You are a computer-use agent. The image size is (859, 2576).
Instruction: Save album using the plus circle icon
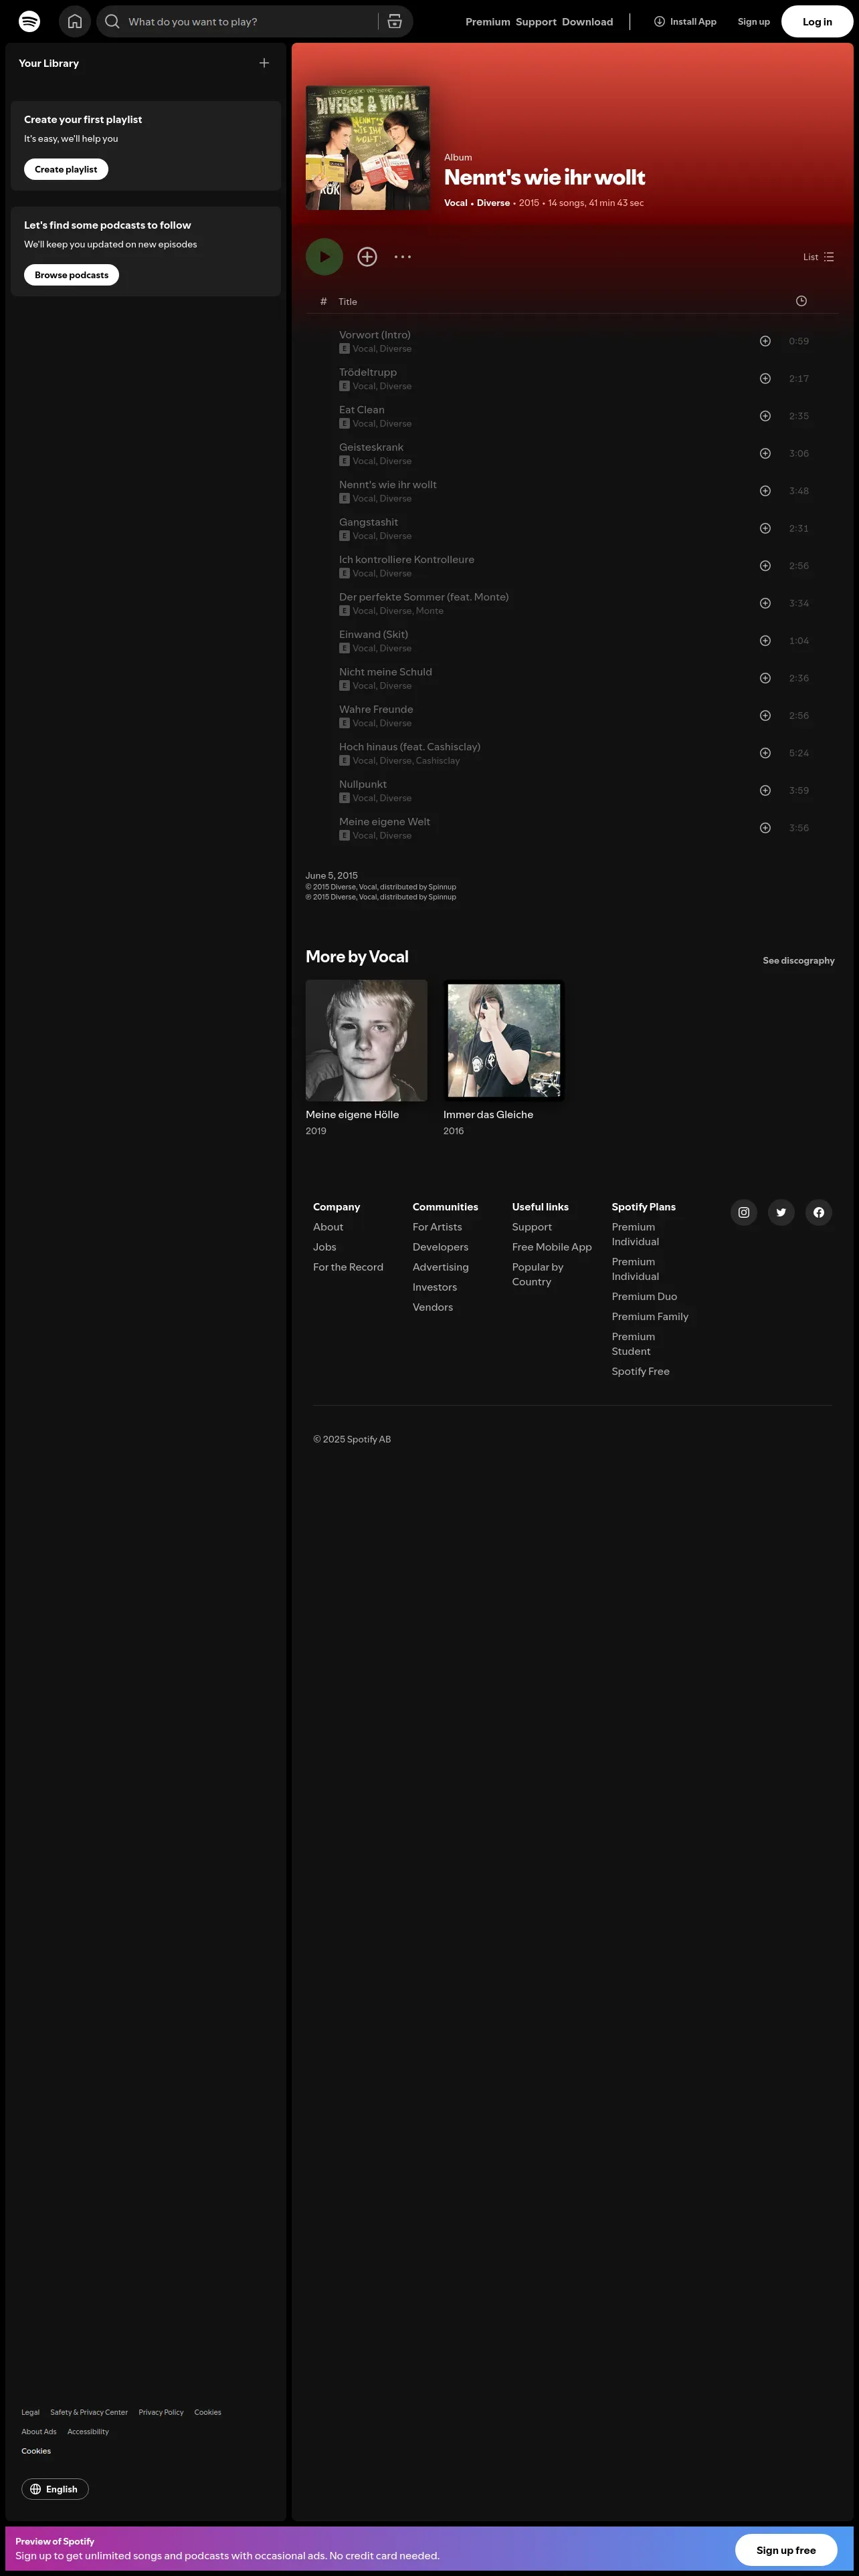click(367, 257)
